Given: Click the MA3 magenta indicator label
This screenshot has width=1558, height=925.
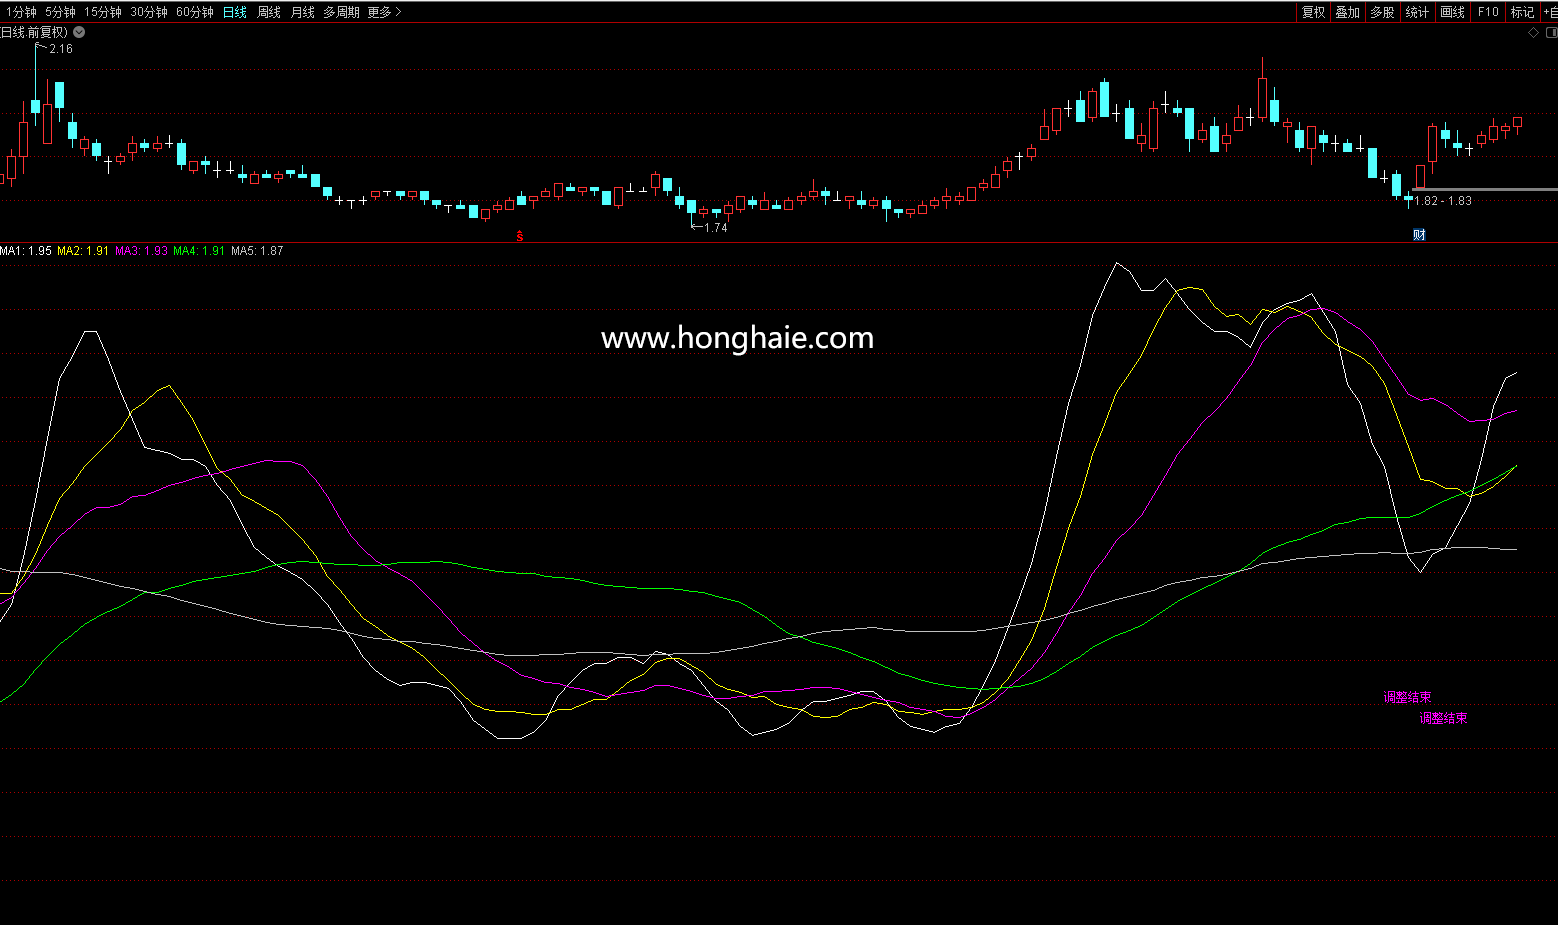Looking at the screenshot, I should pyautogui.click(x=141, y=251).
